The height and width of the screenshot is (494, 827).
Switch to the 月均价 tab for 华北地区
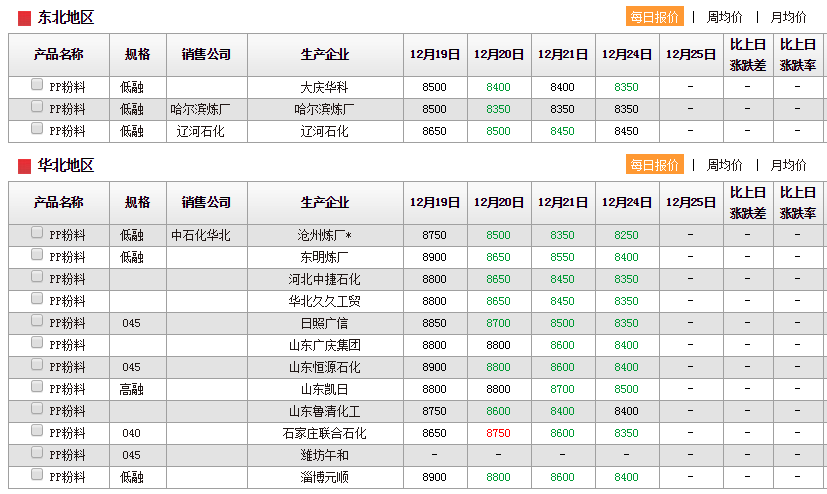[788, 165]
